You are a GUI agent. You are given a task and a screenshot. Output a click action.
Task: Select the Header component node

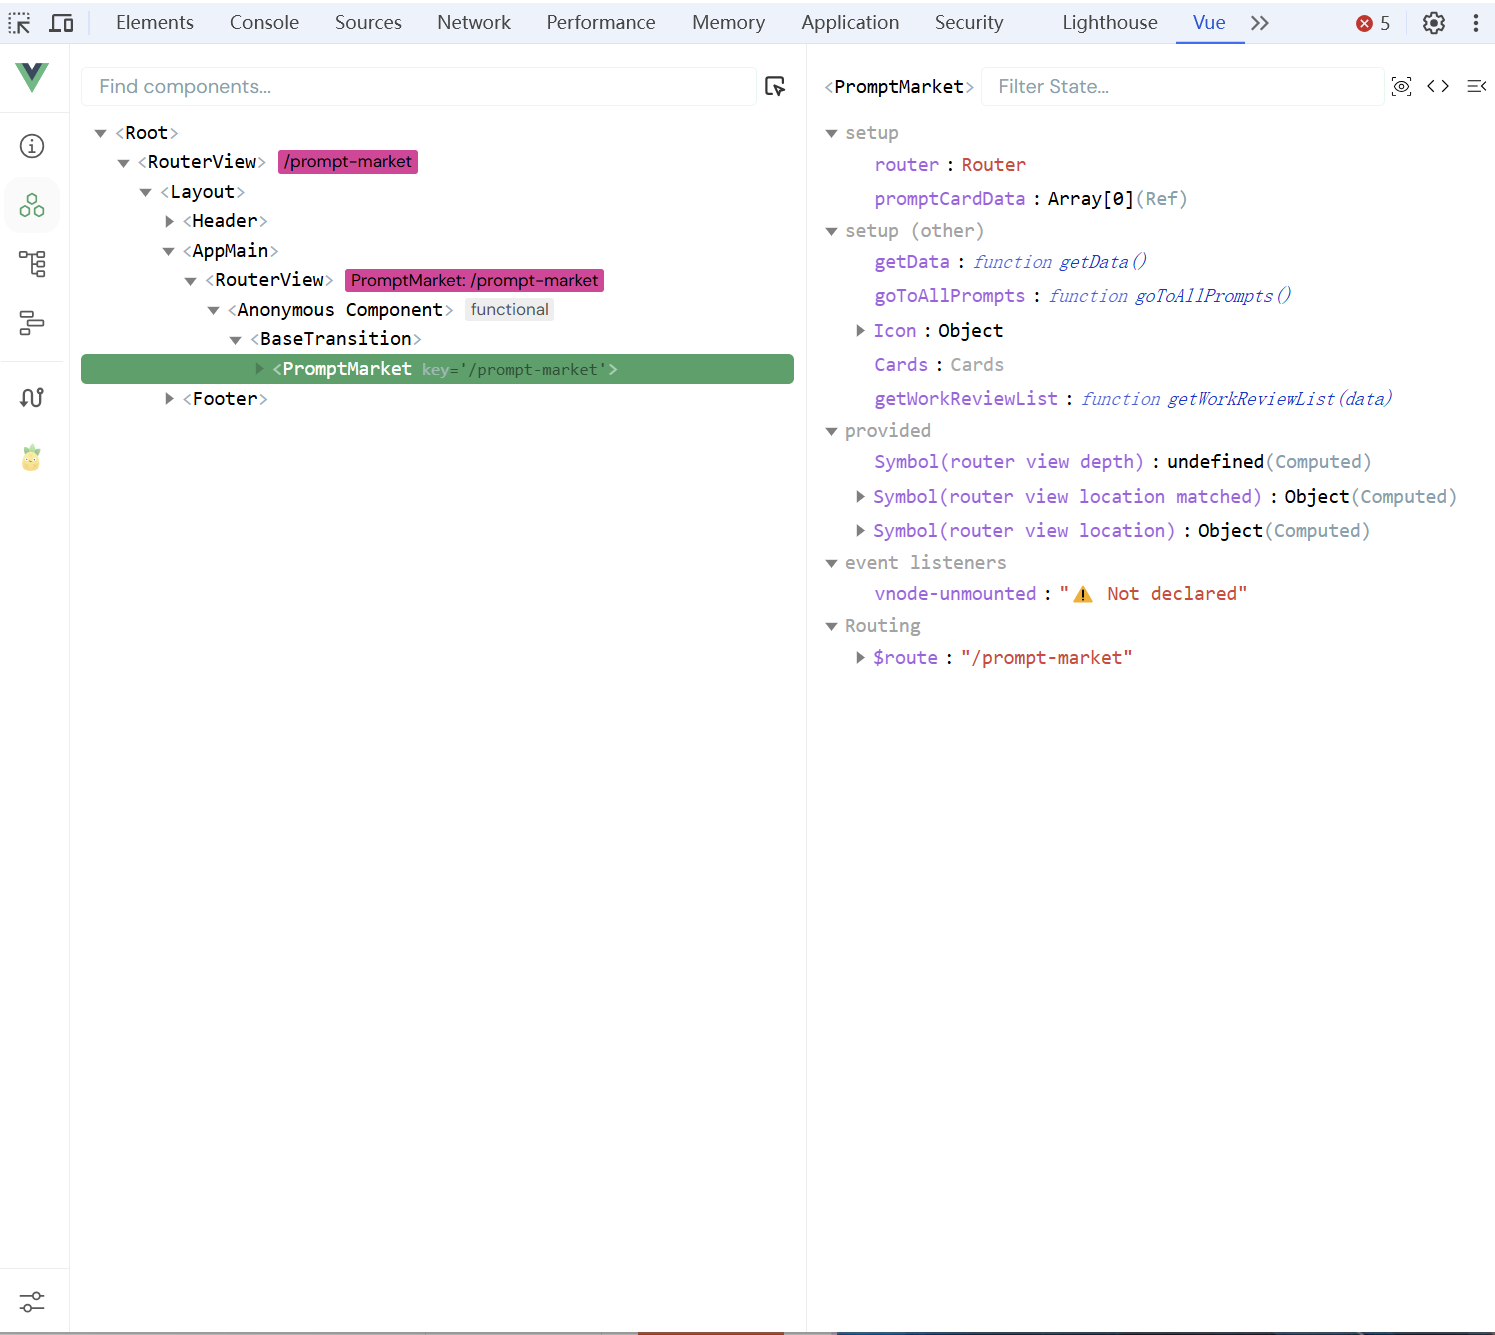225,221
